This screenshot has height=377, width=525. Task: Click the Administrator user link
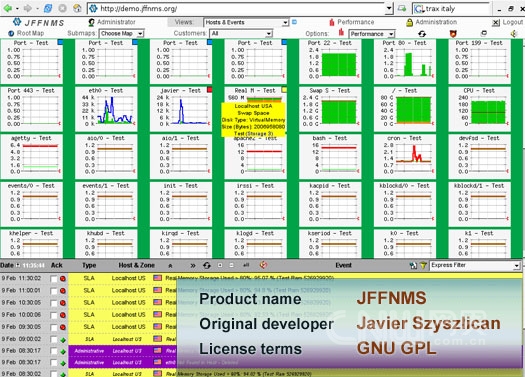click(x=116, y=22)
